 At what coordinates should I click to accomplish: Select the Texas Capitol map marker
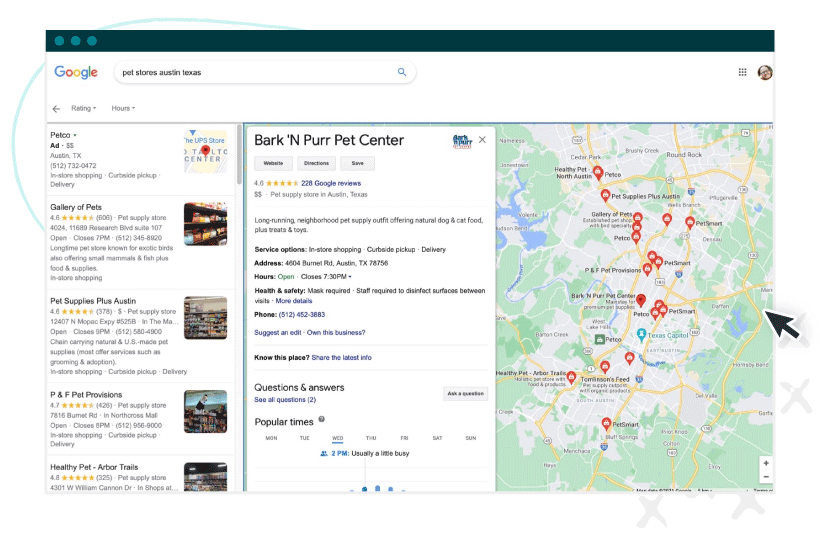pyautogui.click(x=641, y=334)
